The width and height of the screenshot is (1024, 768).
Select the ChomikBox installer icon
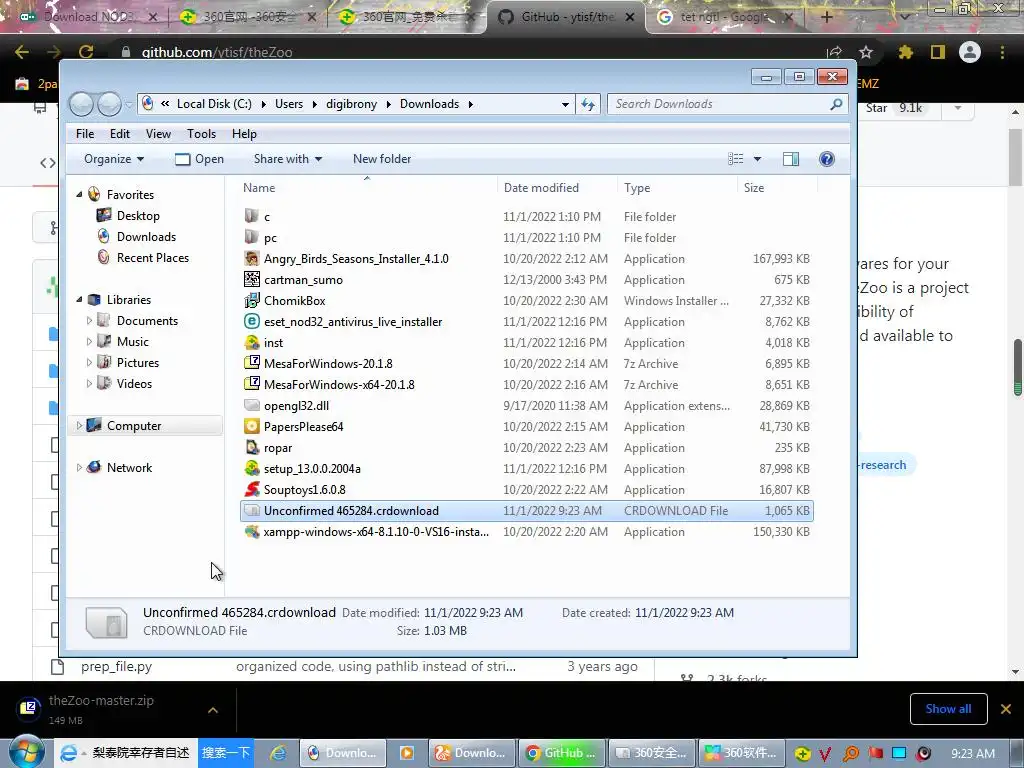coord(251,300)
